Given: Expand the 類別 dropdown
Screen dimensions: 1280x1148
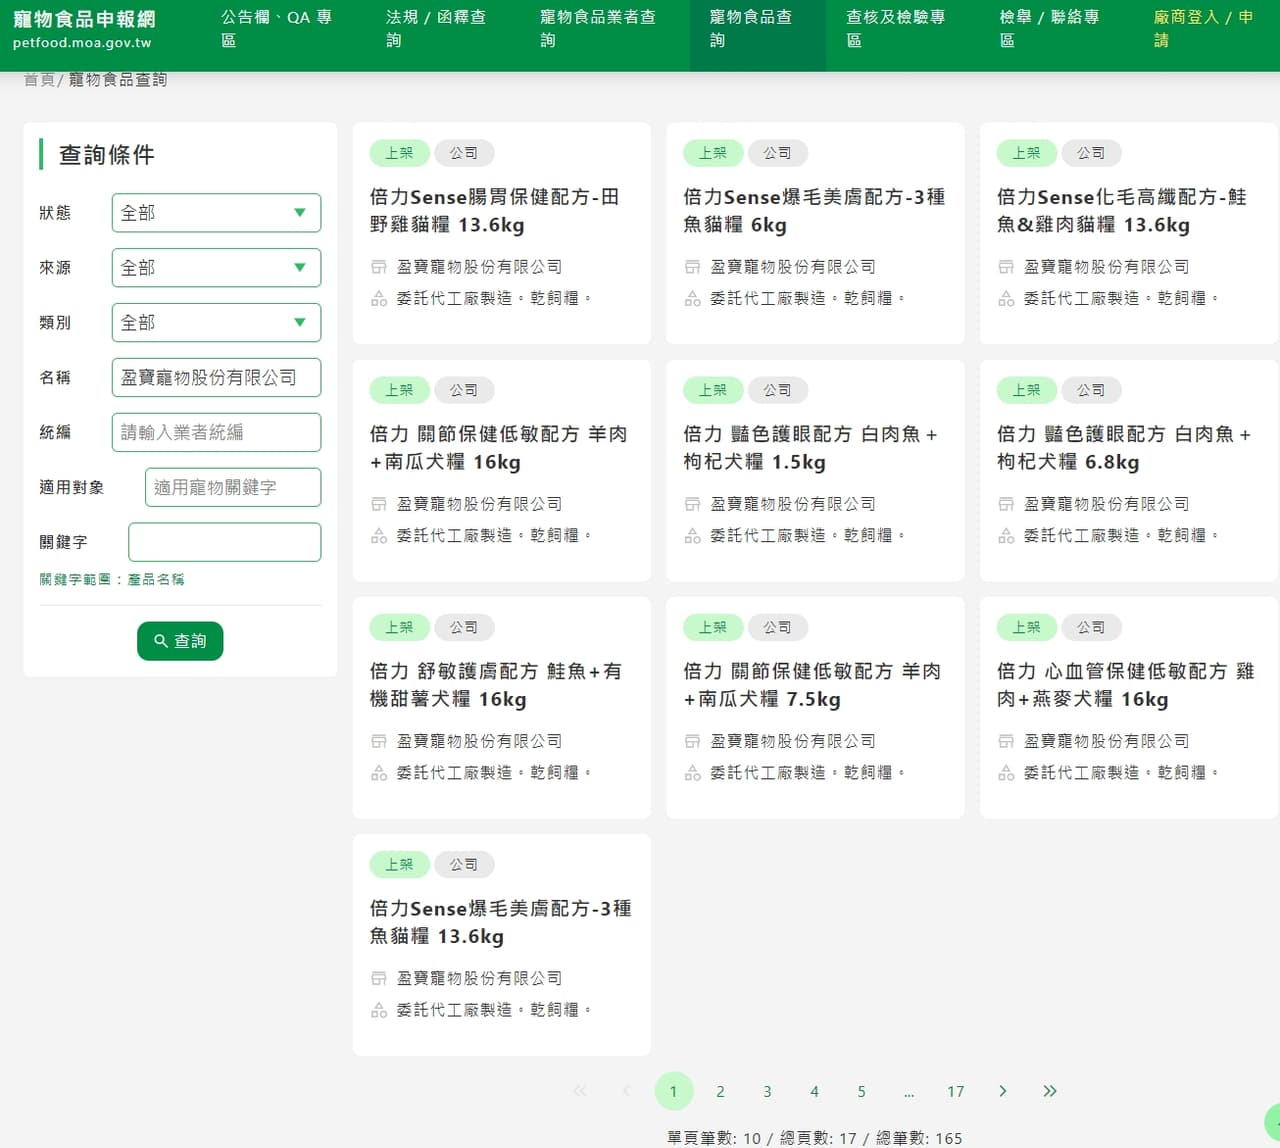Looking at the screenshot, I should click(x=216, y=323).
